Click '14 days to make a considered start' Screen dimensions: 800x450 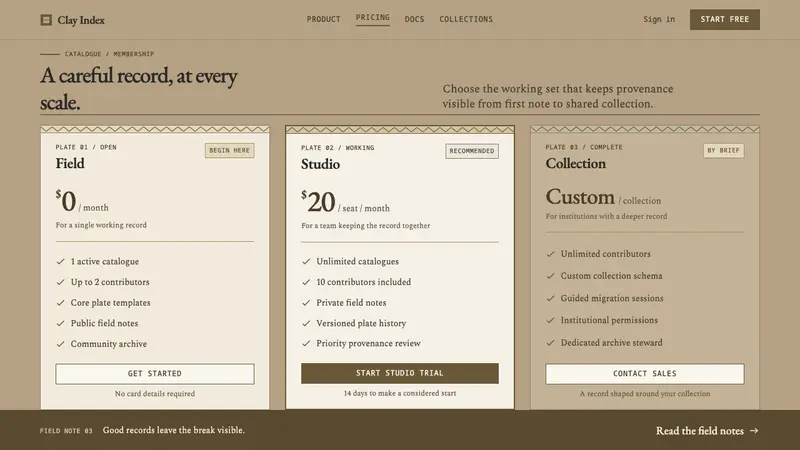400,393
